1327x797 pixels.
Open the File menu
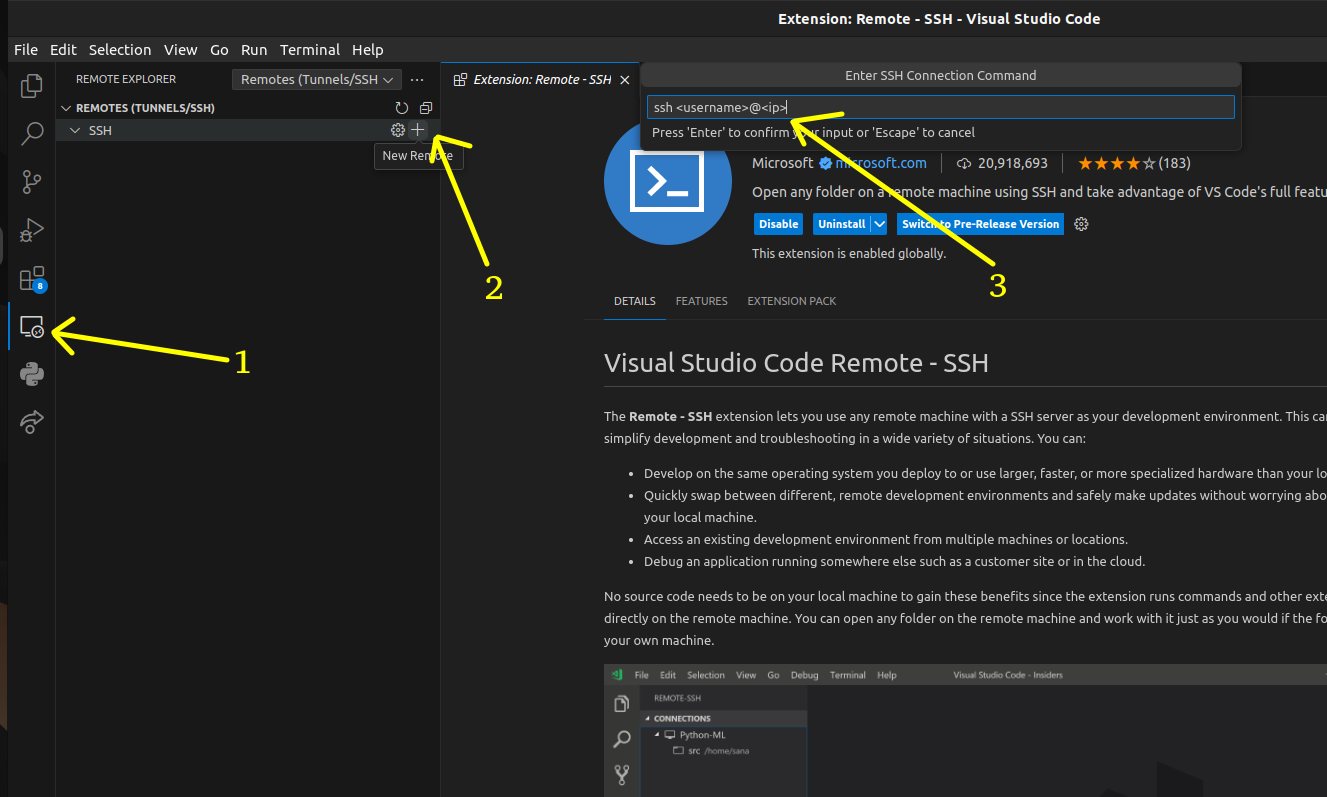pos(26,49)
